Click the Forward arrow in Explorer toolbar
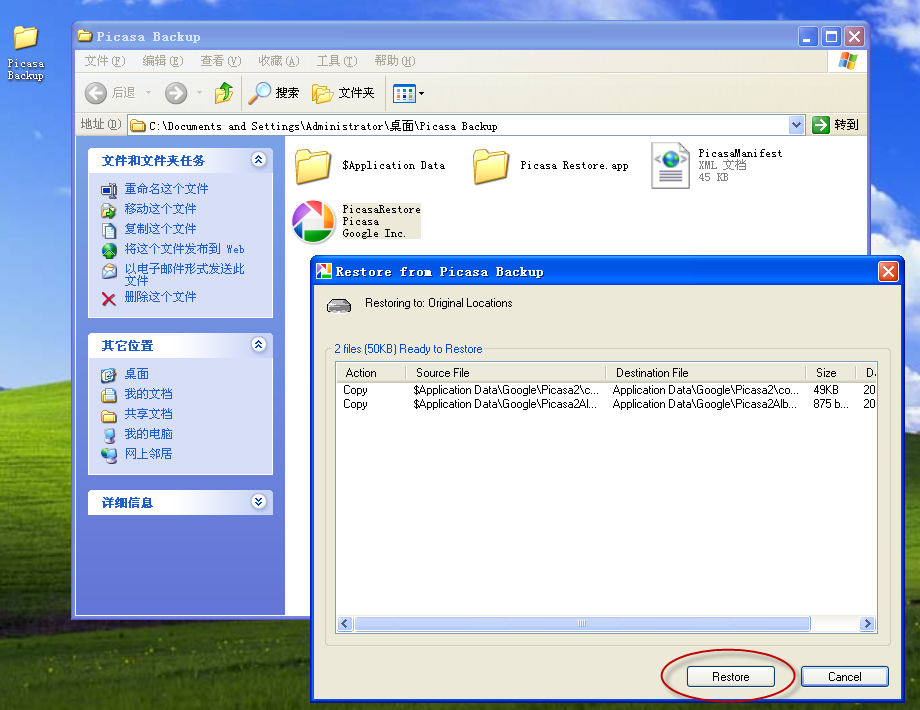Viewport: 920px width, 710px height. 176,93
